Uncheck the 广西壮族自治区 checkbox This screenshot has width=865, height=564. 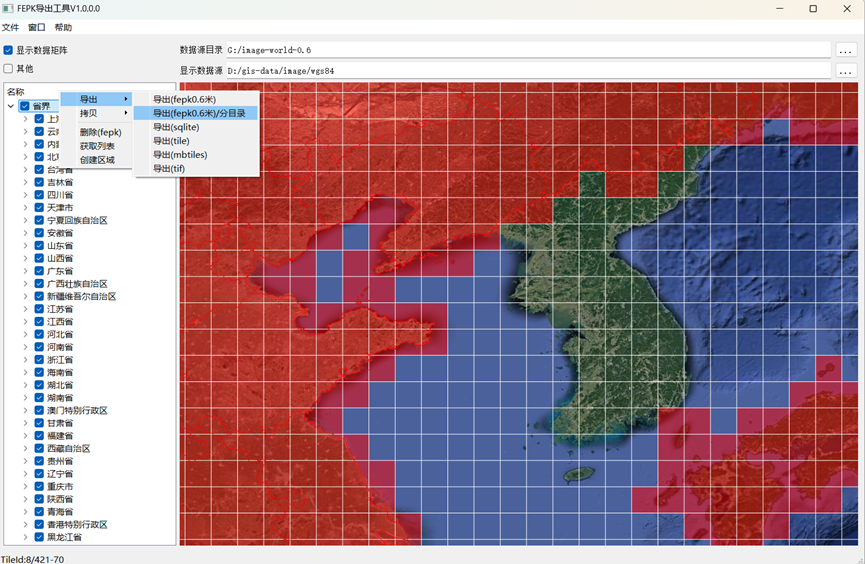(39, 284)
